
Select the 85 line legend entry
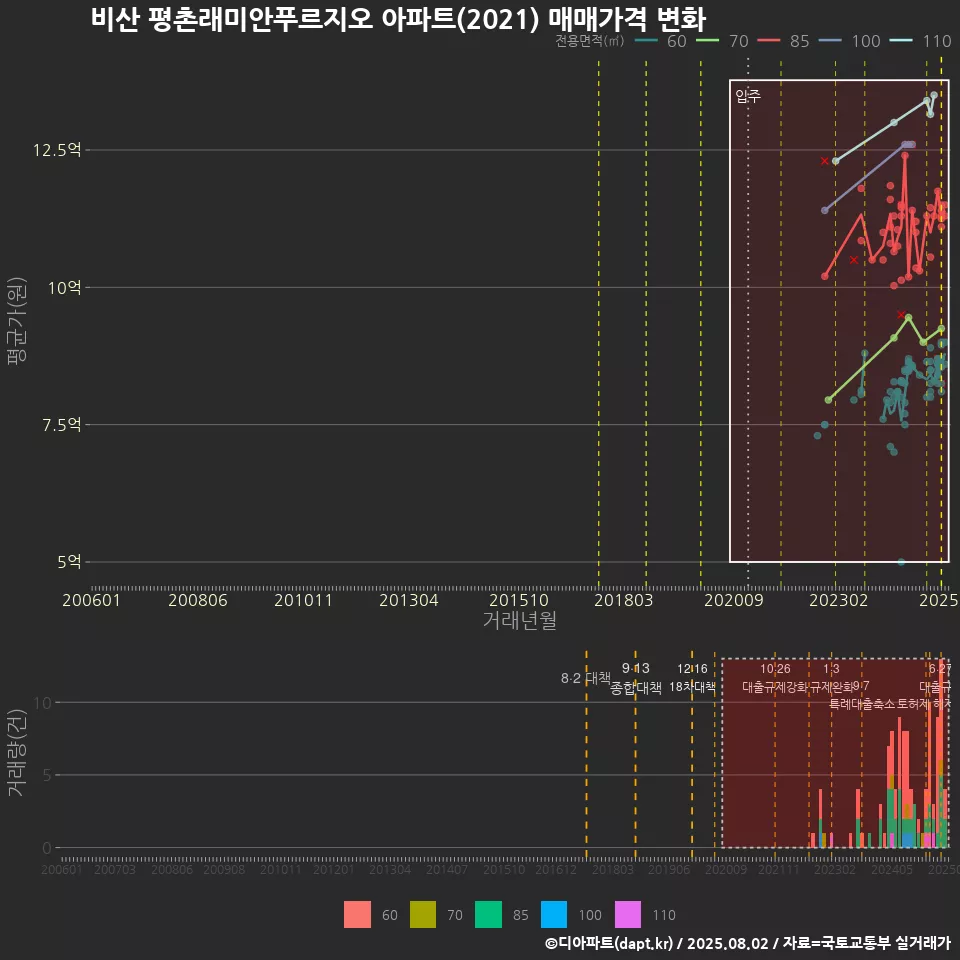click(784, 41)
